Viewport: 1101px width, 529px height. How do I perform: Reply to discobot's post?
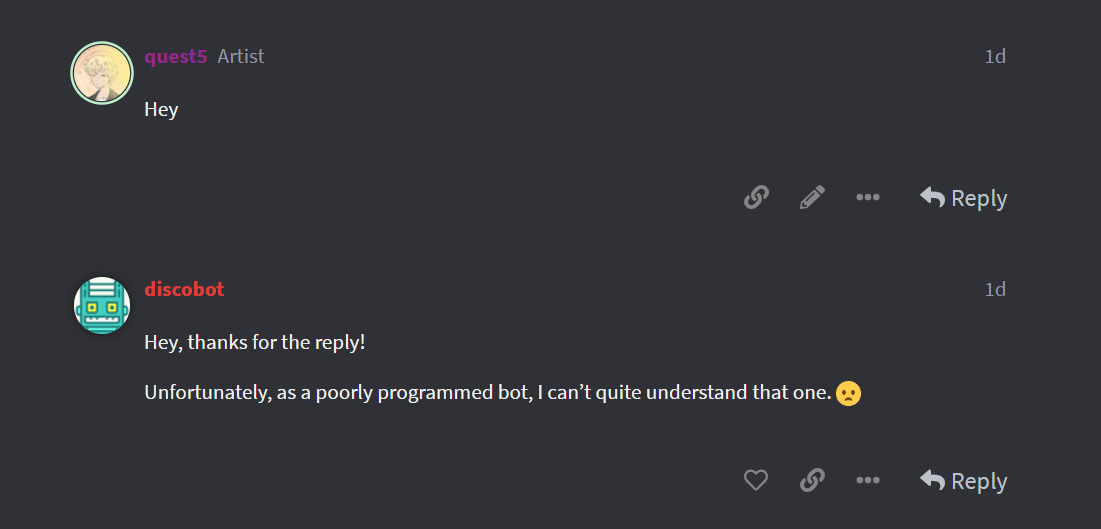pos(963,481)
